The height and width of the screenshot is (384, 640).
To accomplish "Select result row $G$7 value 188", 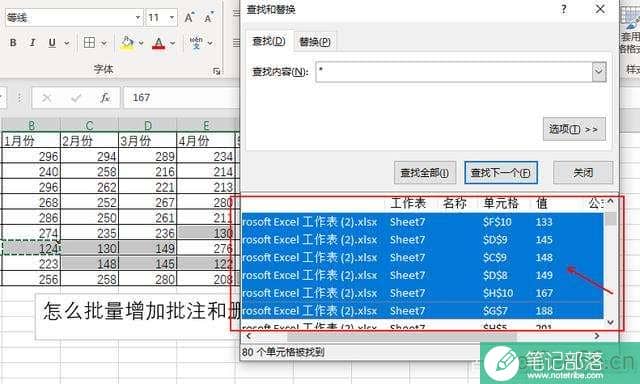I will coord(422,311).
